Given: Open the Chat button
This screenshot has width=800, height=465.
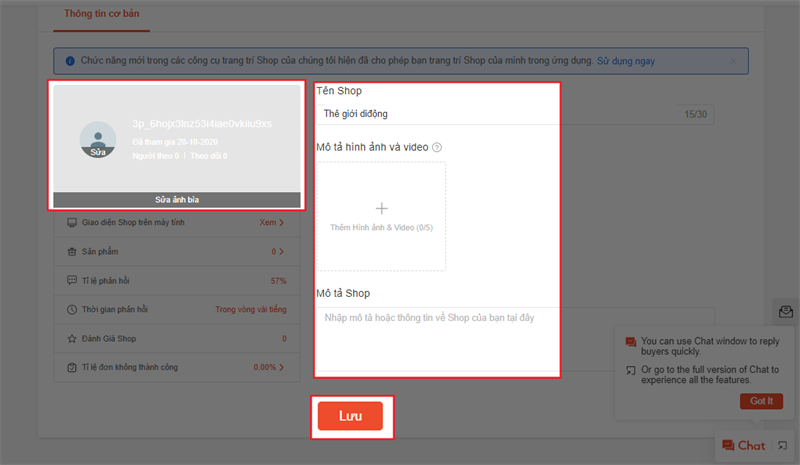Looking at the screenshot, I should 744,446.
